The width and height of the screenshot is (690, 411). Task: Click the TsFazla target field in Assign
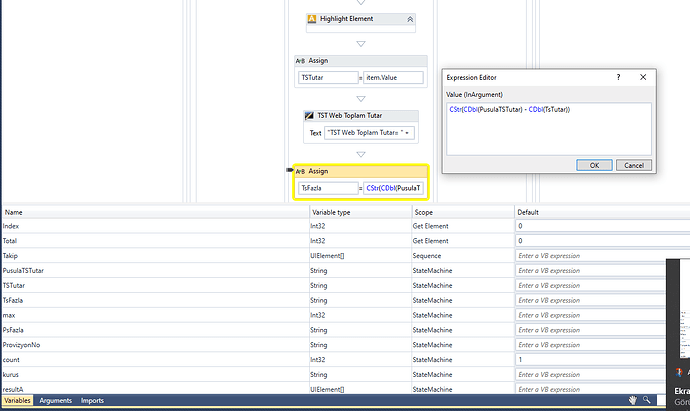click(328, 188)
